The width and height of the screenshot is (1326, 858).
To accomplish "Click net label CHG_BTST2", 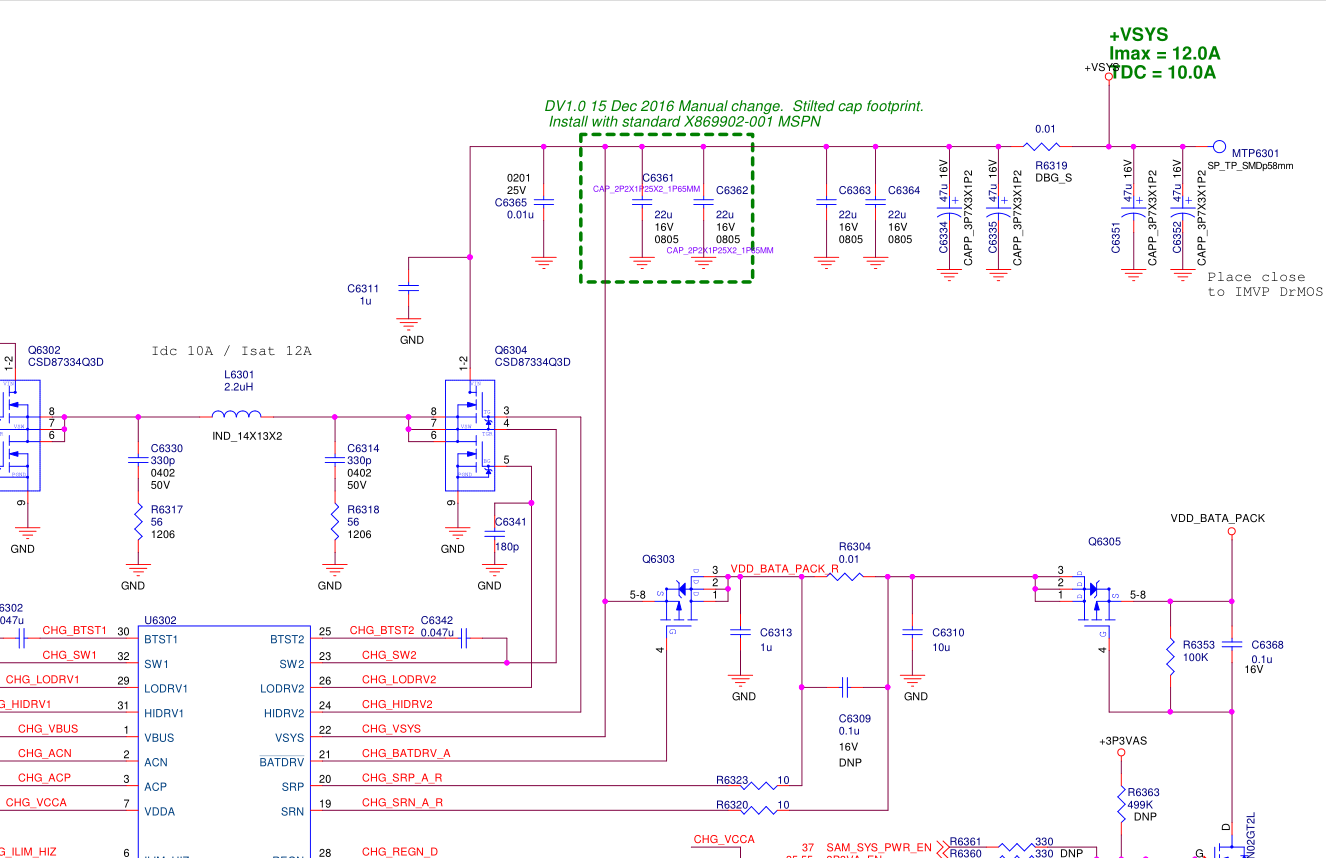I will 381,630.
